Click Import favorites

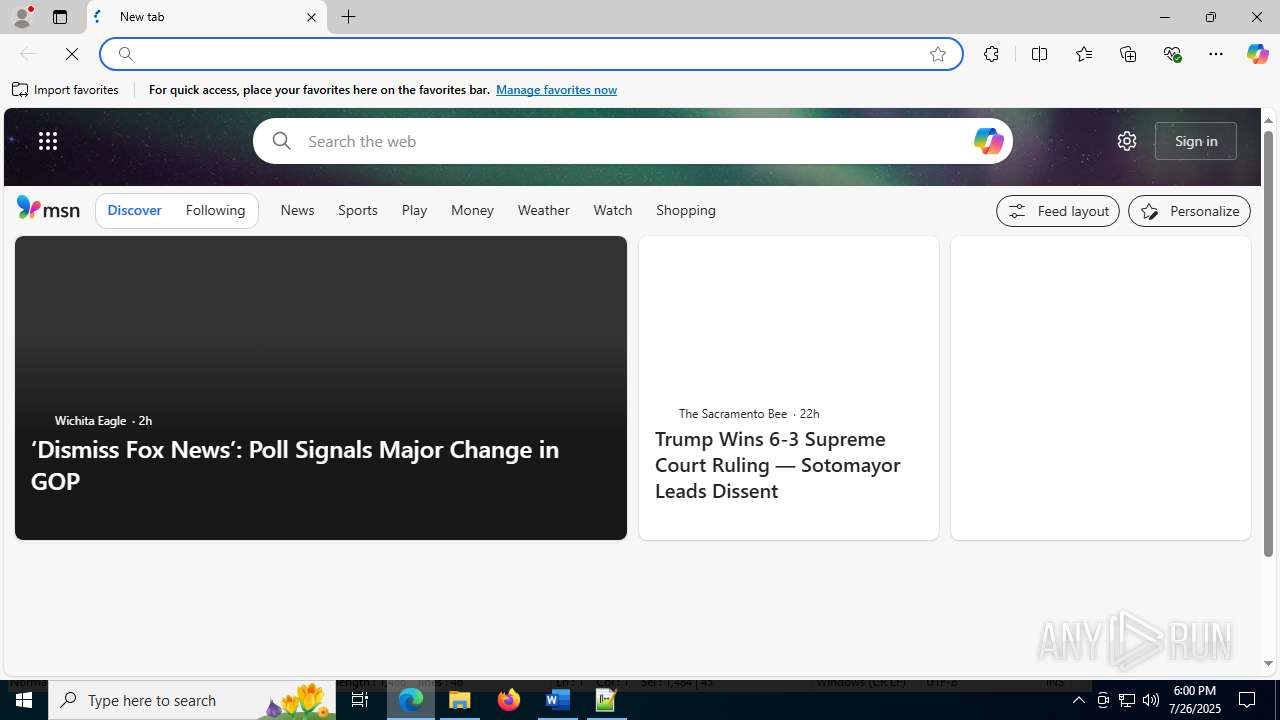(66, 90)
